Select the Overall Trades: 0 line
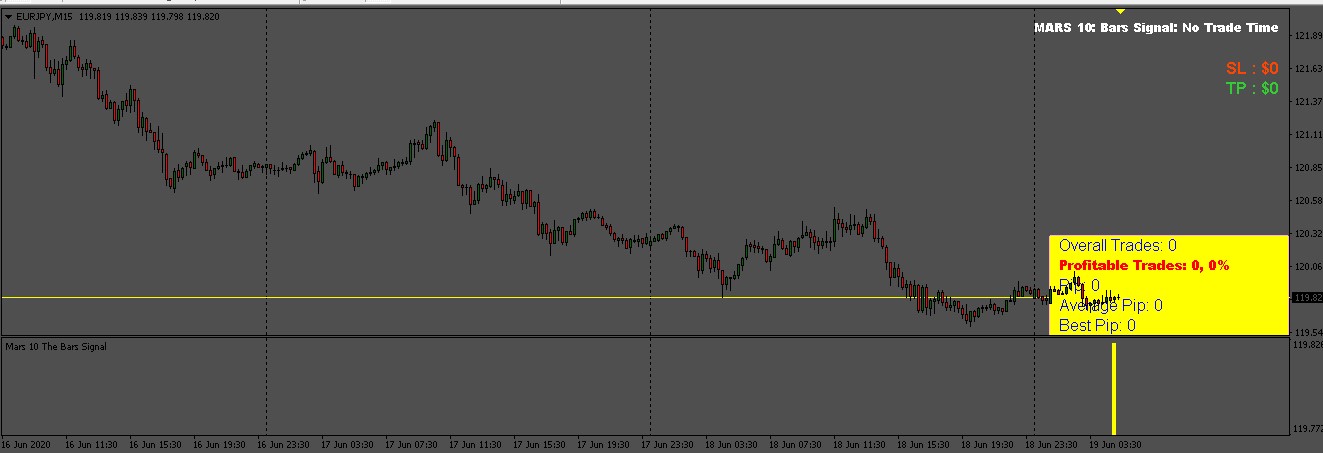1323x453 pixels. [x=1117, y=245]
